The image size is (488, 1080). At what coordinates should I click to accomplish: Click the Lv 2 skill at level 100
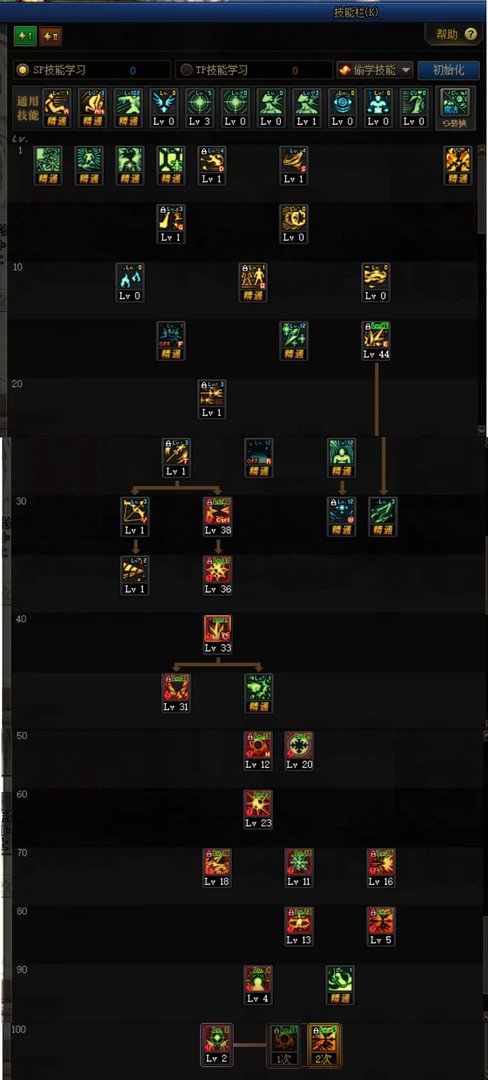click(x=218, y=1045)
